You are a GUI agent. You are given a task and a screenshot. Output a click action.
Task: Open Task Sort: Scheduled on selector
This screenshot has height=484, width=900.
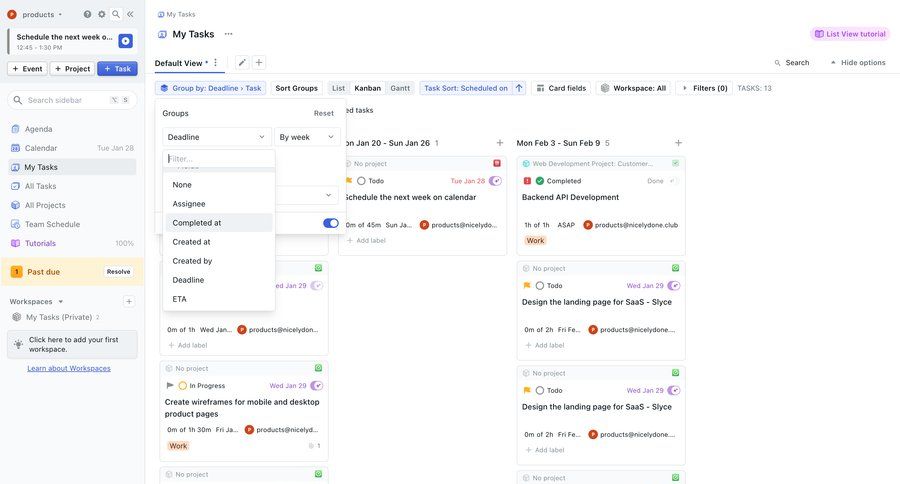465,88
